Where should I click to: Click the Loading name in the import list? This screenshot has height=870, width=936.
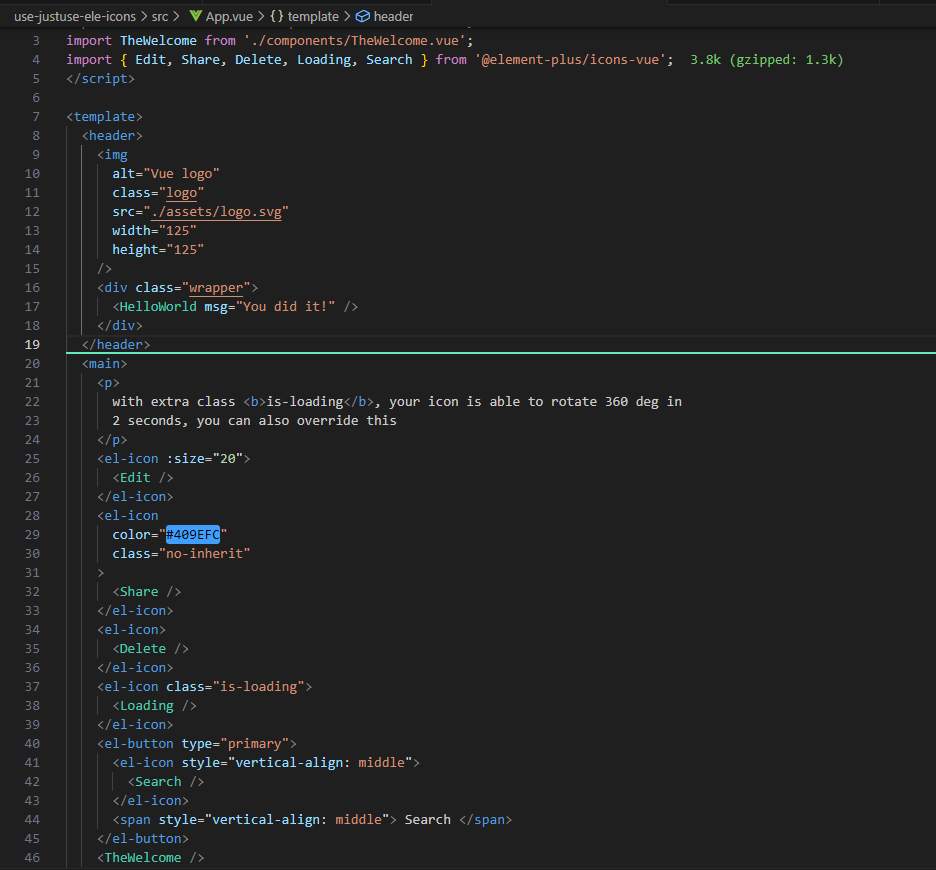coord(324,60)
